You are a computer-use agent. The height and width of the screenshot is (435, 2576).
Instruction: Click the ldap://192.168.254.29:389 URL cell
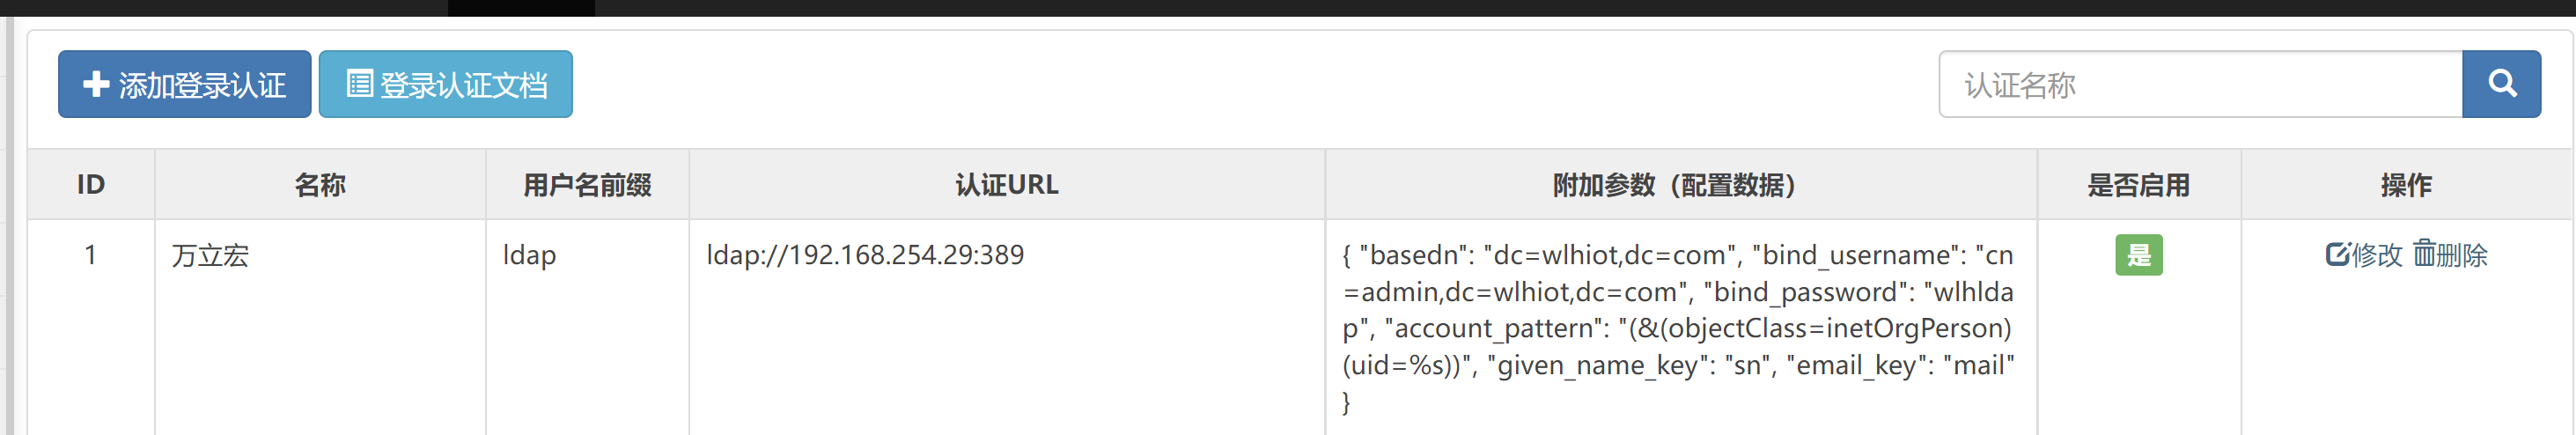865,256
